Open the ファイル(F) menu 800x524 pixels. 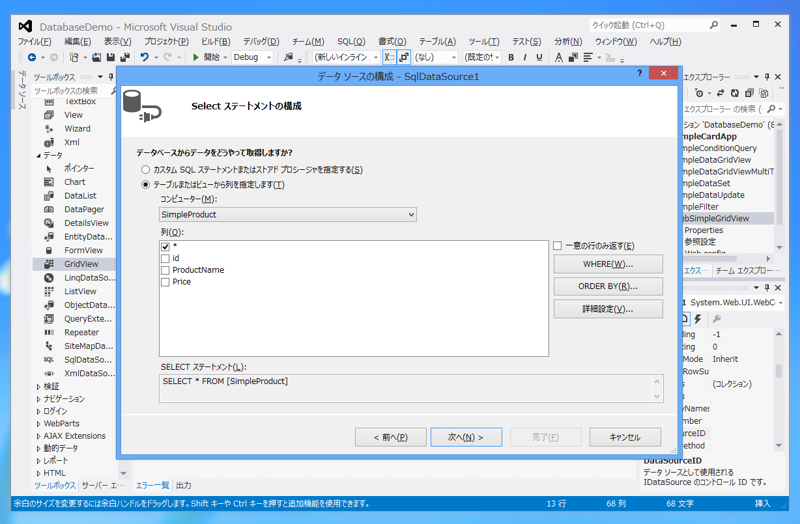coord(34,41)
